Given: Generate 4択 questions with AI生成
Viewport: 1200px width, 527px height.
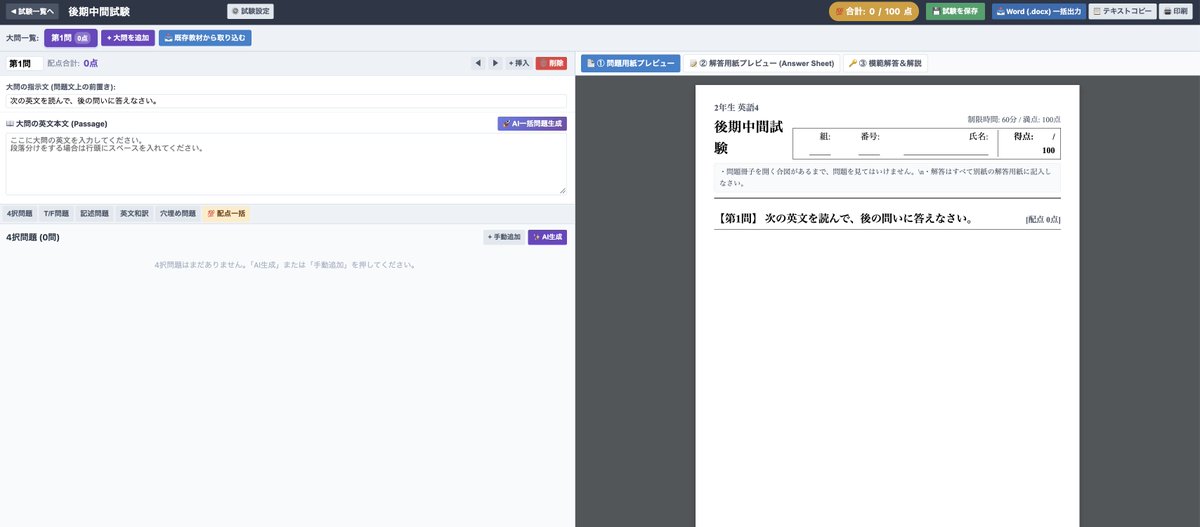Looking at the screenshot, I should 548,237.
